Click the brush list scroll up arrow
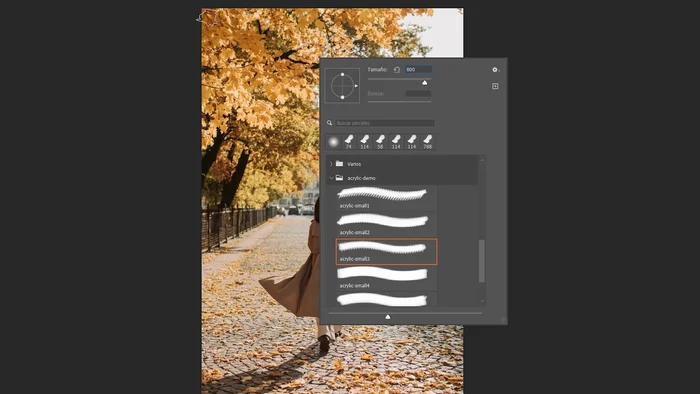 click(x=482, y=160)
